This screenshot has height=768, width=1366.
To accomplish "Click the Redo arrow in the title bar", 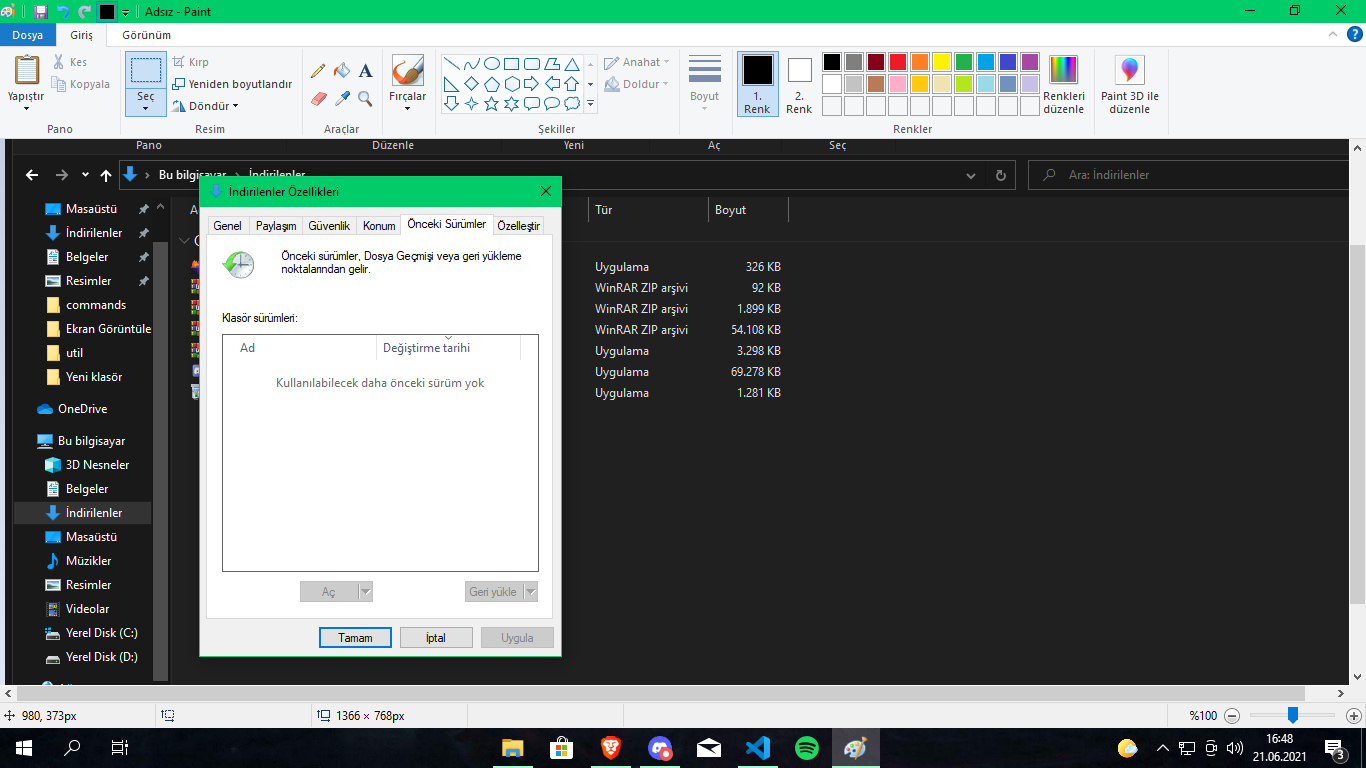I will tap(84, 11).
